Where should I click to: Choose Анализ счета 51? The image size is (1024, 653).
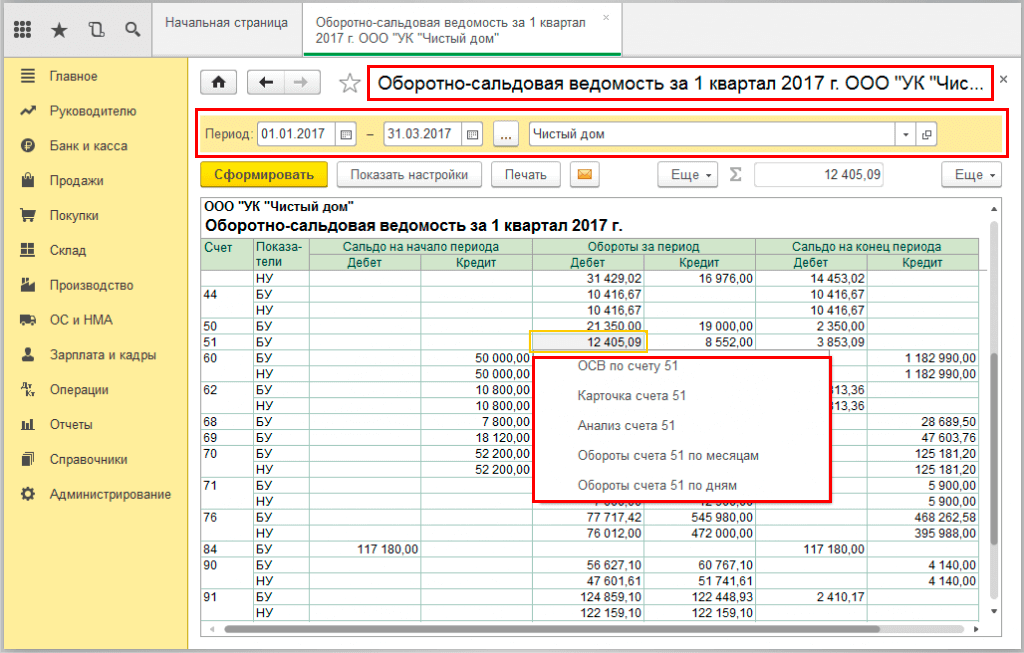point(626,426)
